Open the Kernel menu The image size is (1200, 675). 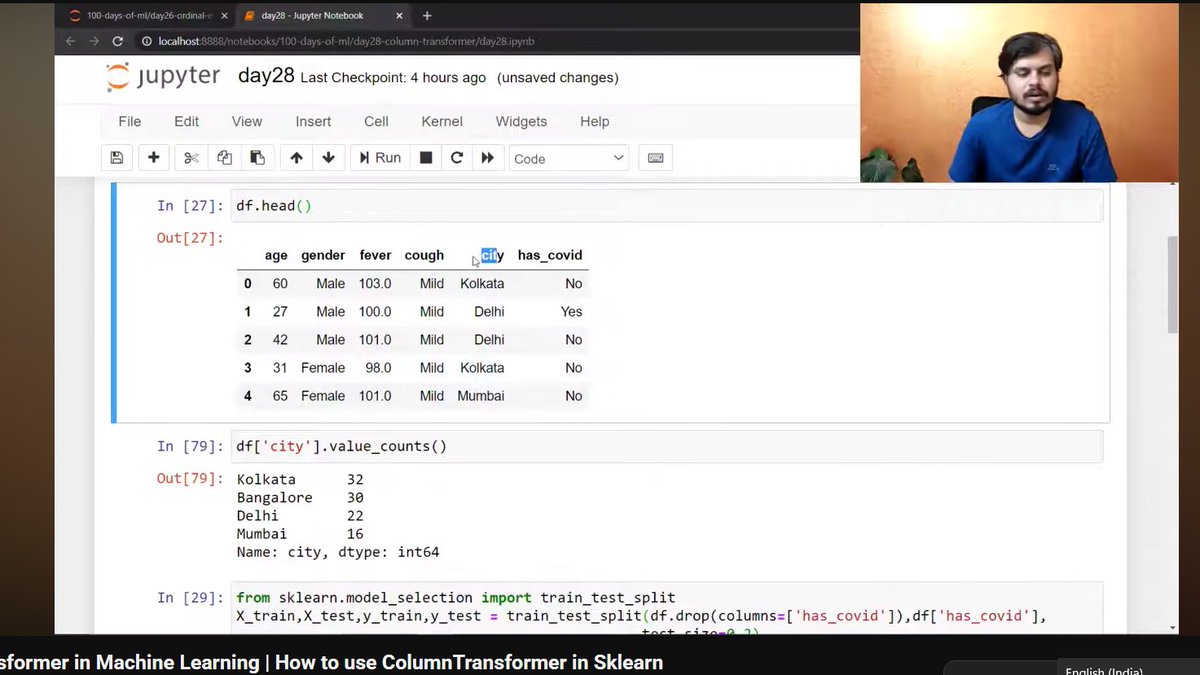(x=442, y=121)
